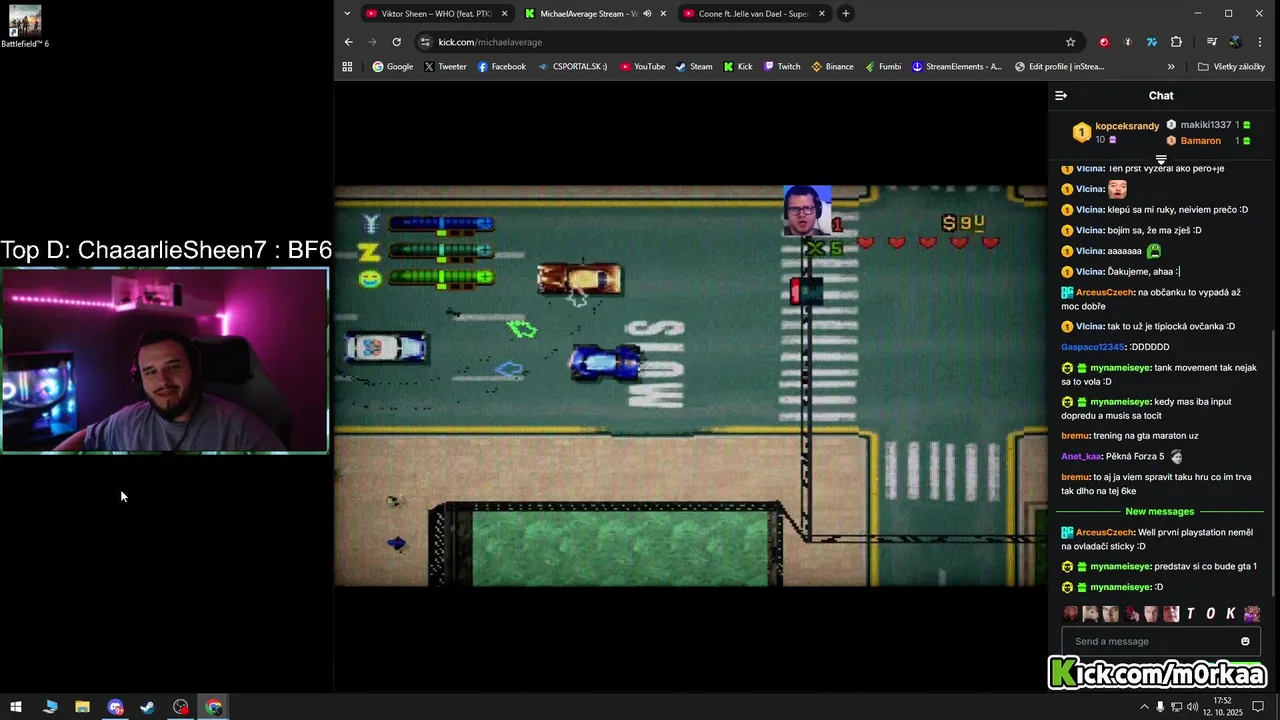Image resolution: width=1280 pixels, height=720 pixels.
Task: Insert the K quick emote
Action: (x=1230, y=614)
